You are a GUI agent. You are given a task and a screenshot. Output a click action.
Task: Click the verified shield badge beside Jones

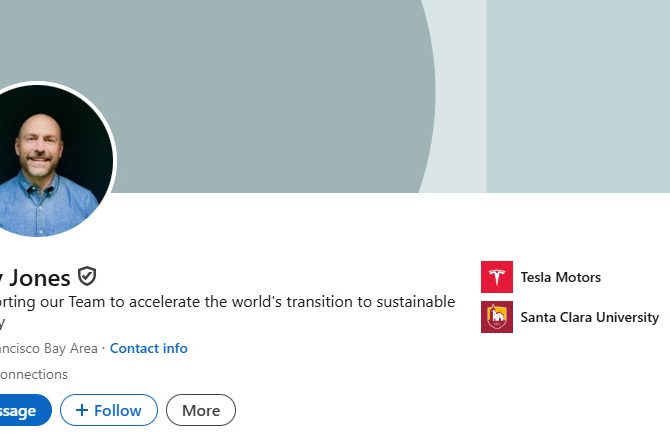[87, 277]
